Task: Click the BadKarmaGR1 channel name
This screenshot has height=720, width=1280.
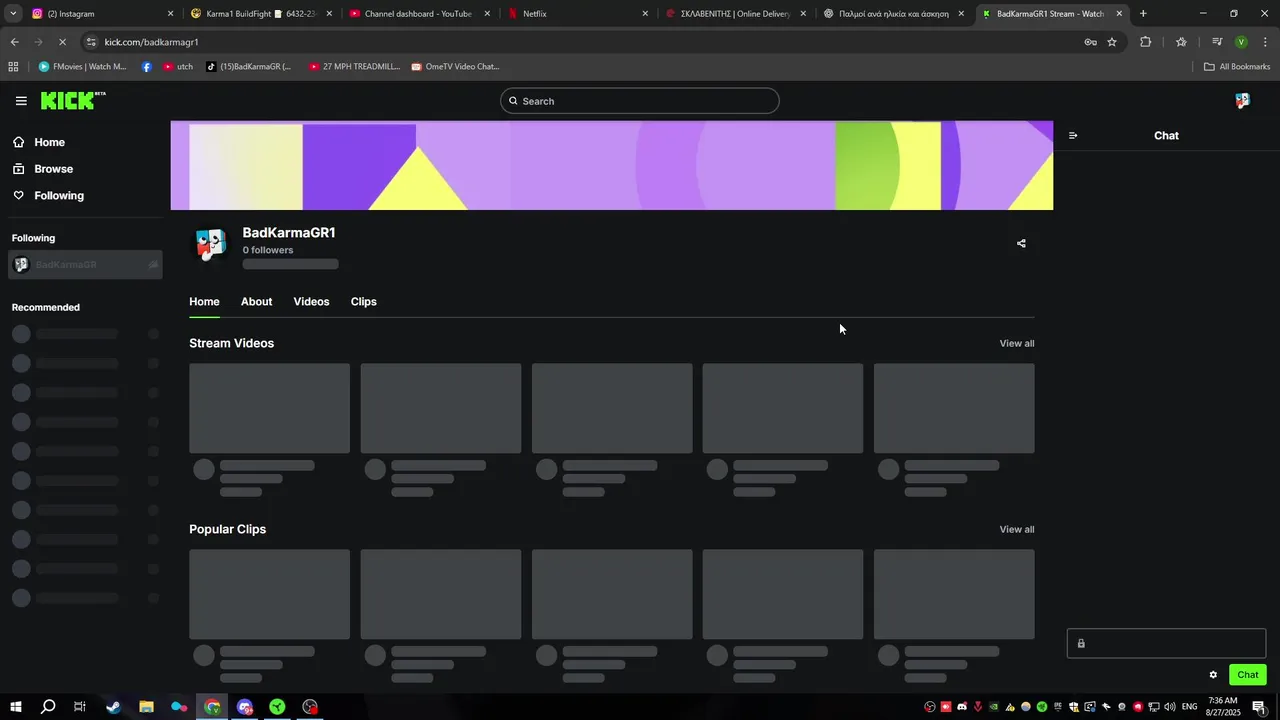Action: [289, 233]
